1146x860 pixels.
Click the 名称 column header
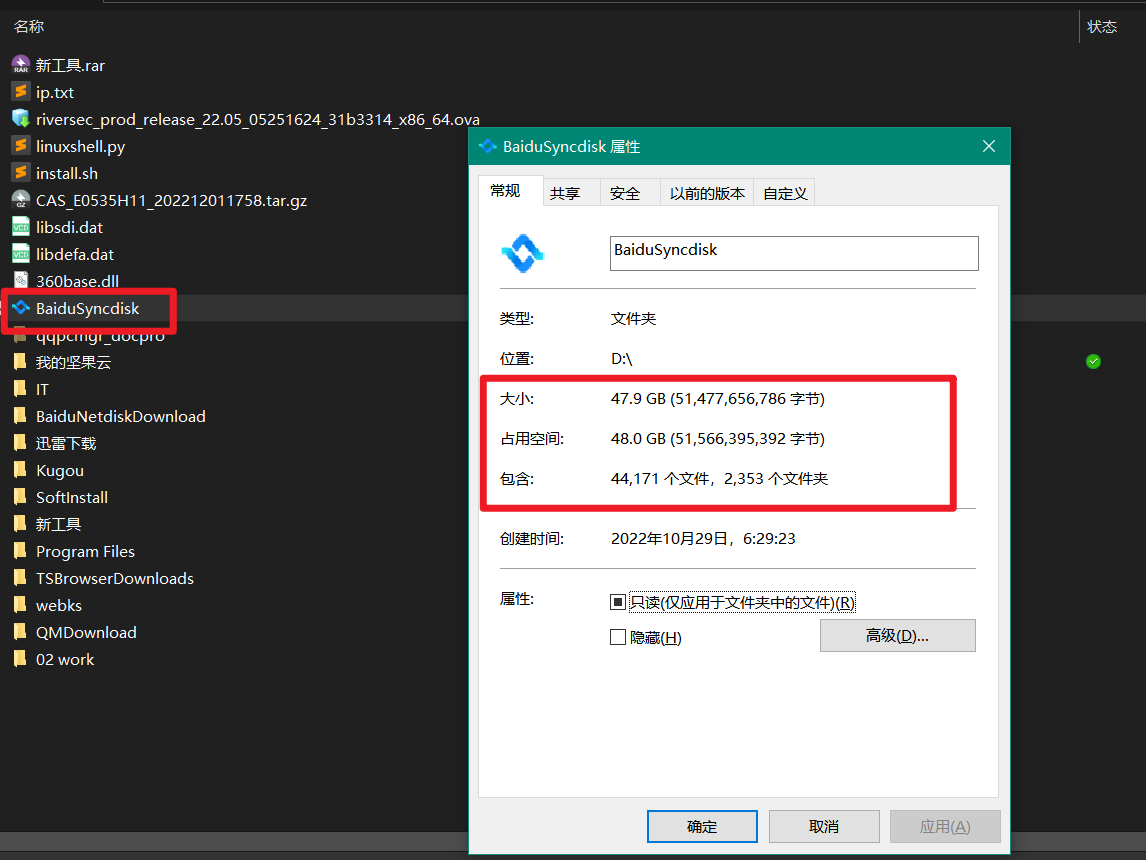click(29, 26)
